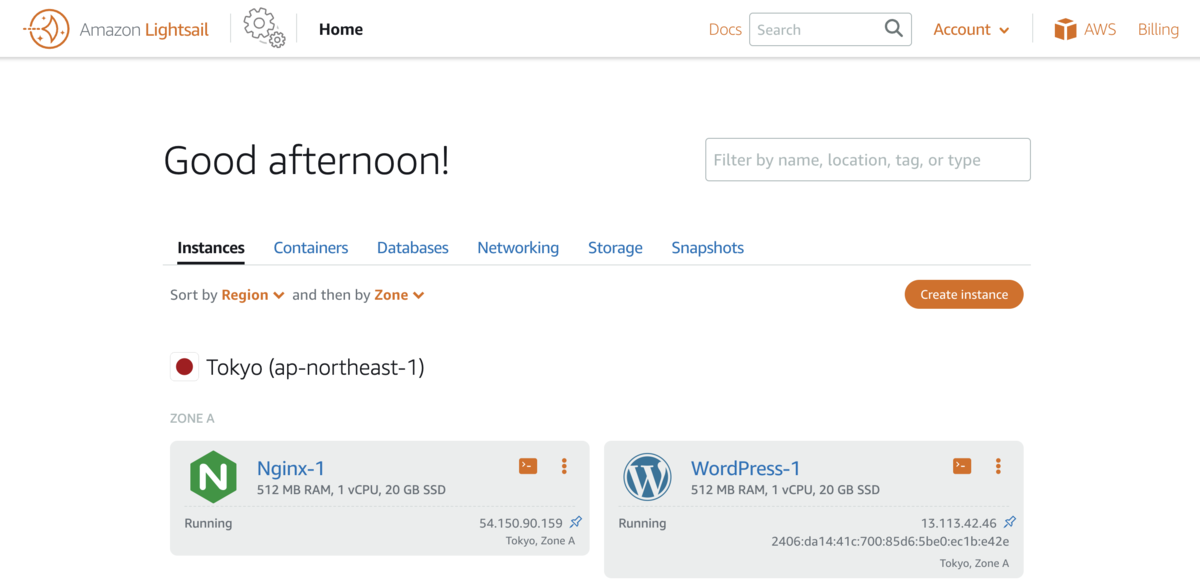The height and width of the screenshot is (585, 1200).
Task: Open the WordPress-1 browser SSH terminal icon
Action: pos(962,466)
